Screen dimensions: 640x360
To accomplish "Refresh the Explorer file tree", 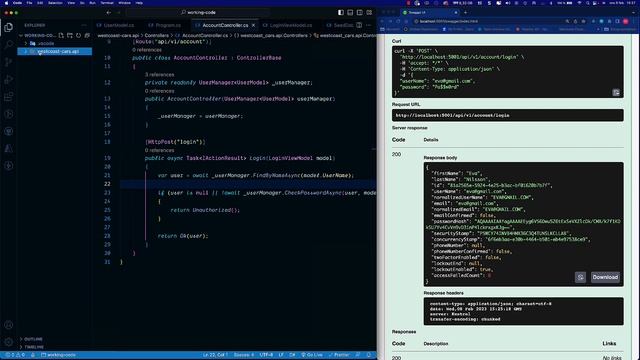I will coord(78,36).
